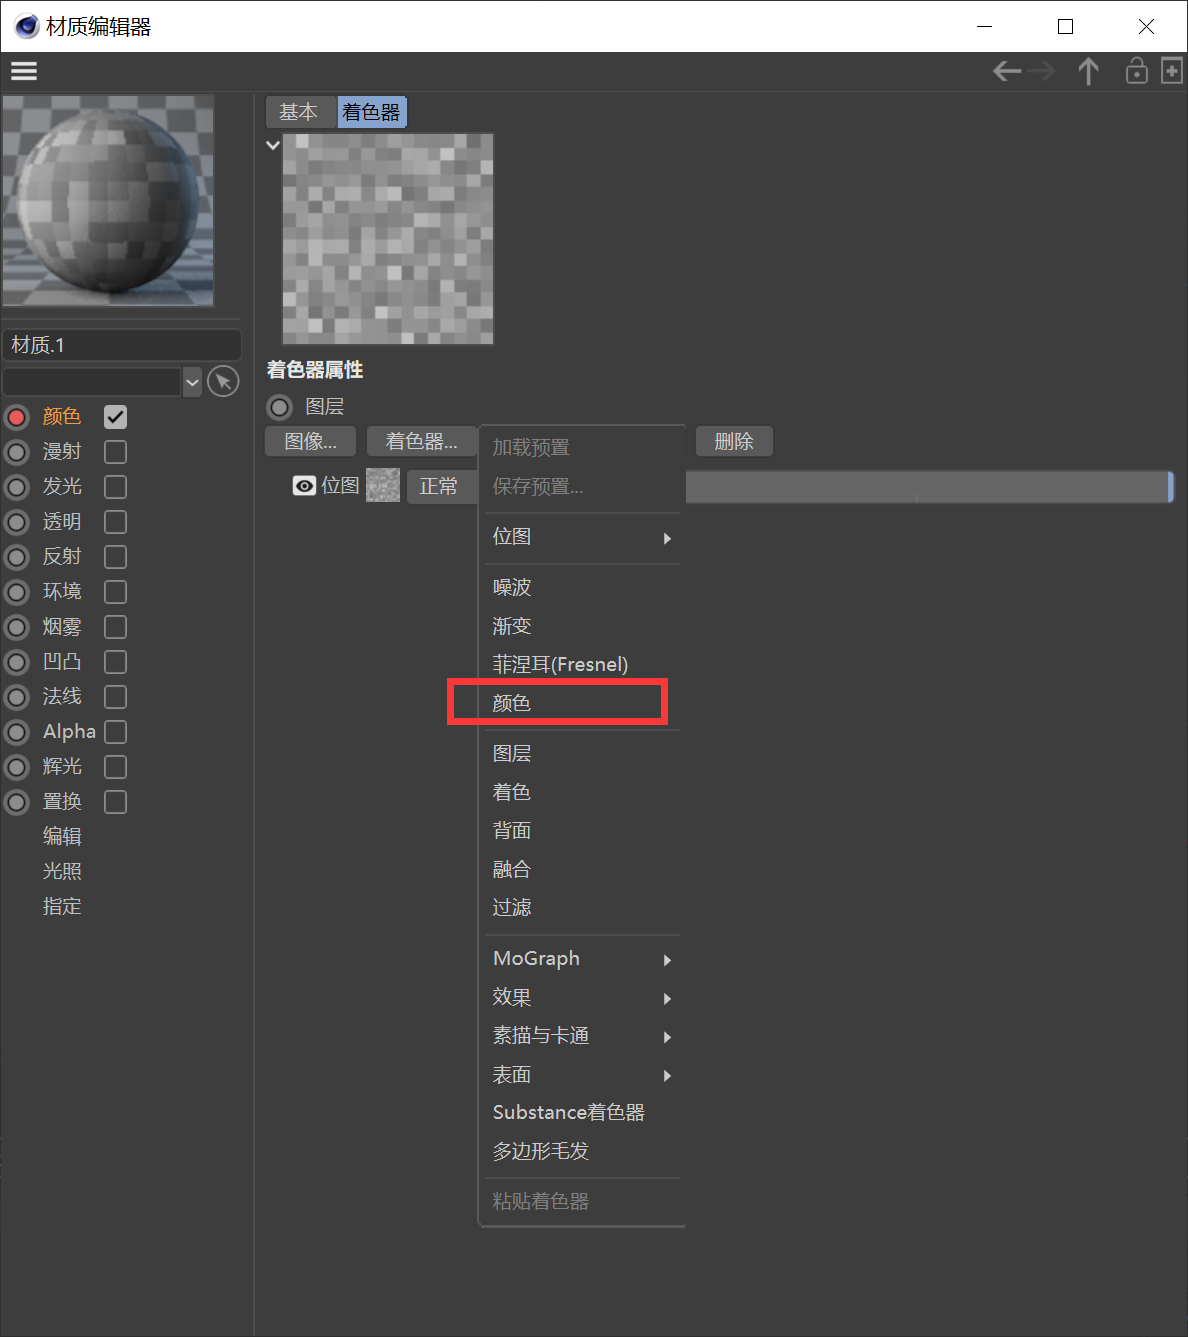Enable the 透明 channel checkbox

coord(116,522)
